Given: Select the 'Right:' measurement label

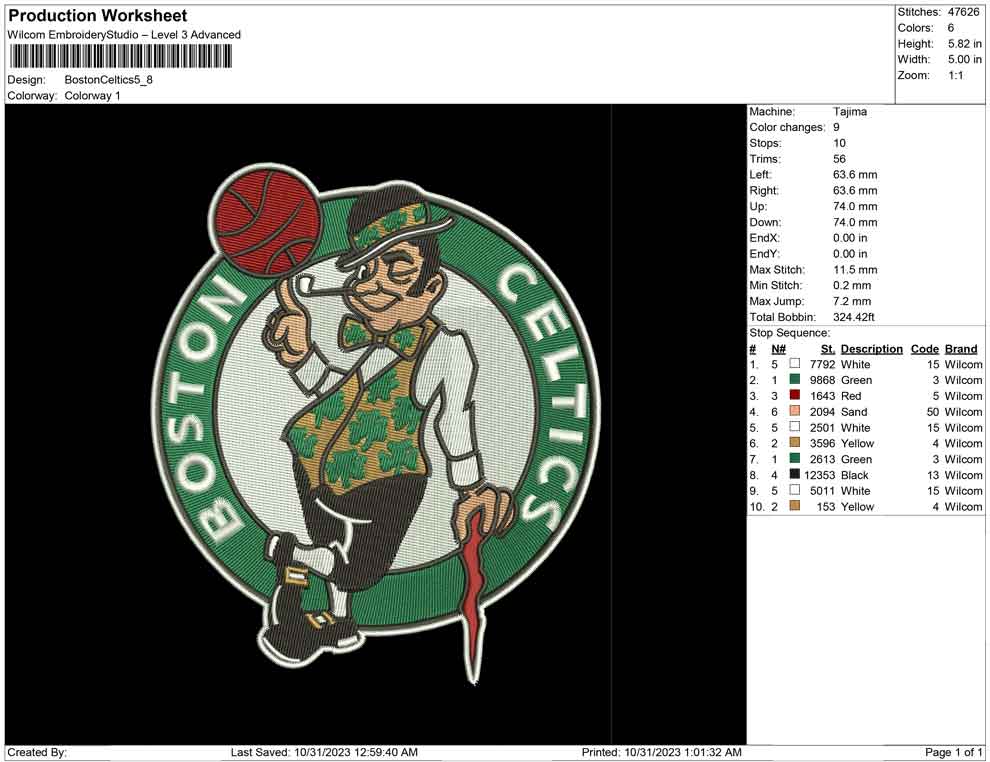Looking at the screenshot, I should pos(764,191).
